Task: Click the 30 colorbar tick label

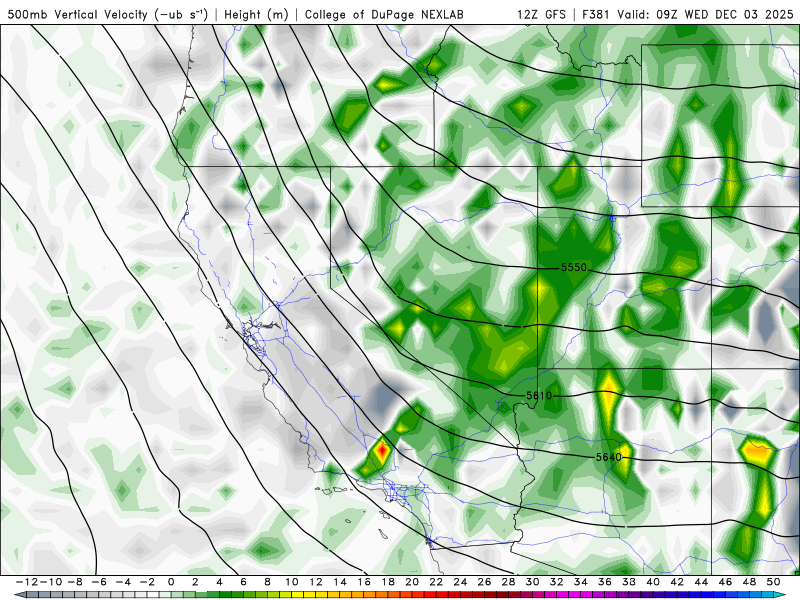Action: (532, 582)
